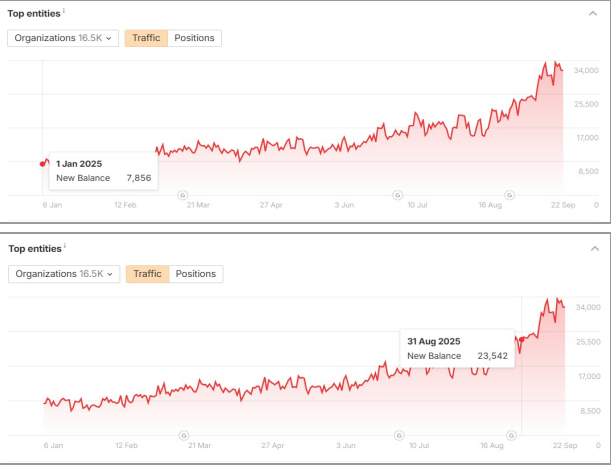Screen dimensions: 611x467
Task: Click the Google update marker near 10 Jul, lower chart
Action: click(400, 435)
